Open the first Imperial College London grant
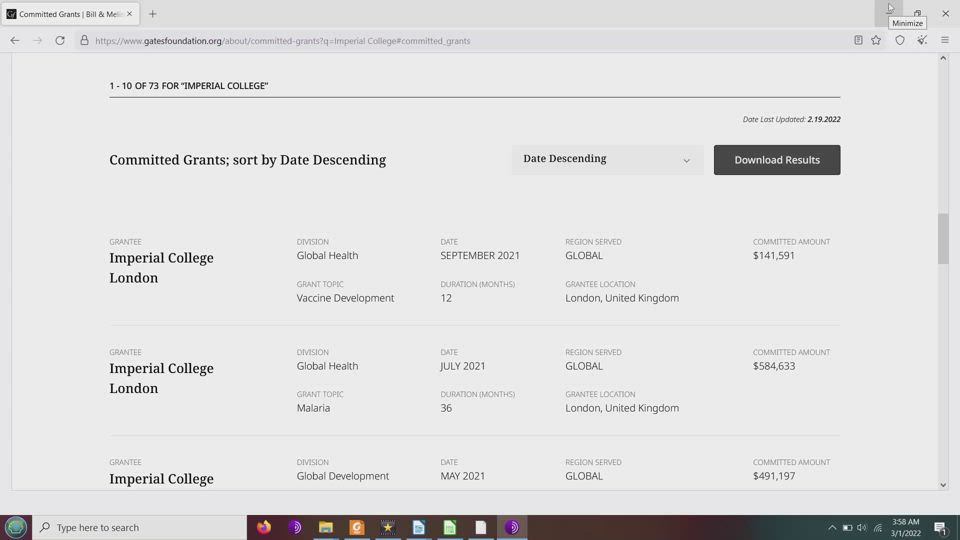The width and height of the screenshot is (960, 540). tap(161, 267)
